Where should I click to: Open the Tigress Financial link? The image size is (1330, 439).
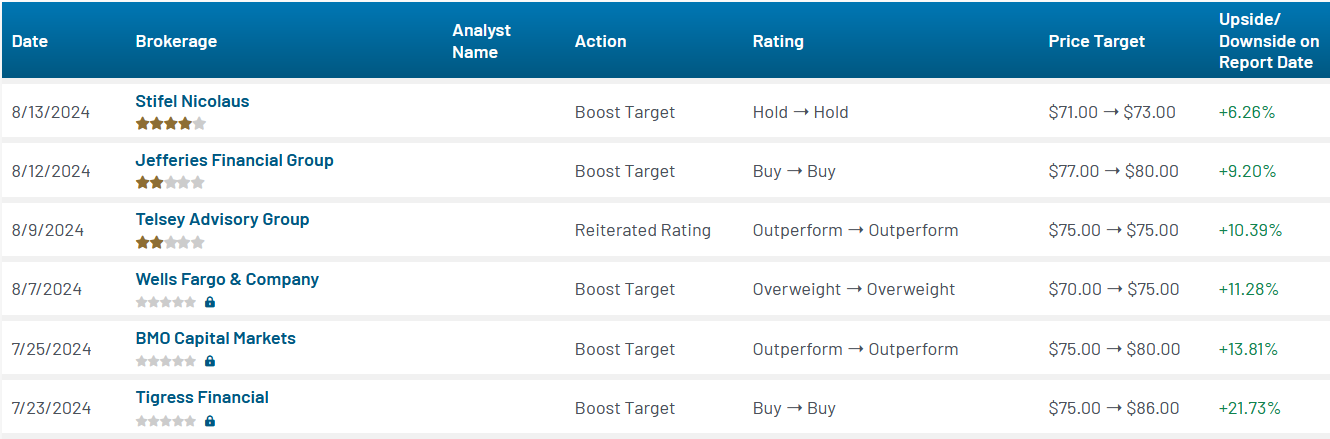tap(202, 397)
